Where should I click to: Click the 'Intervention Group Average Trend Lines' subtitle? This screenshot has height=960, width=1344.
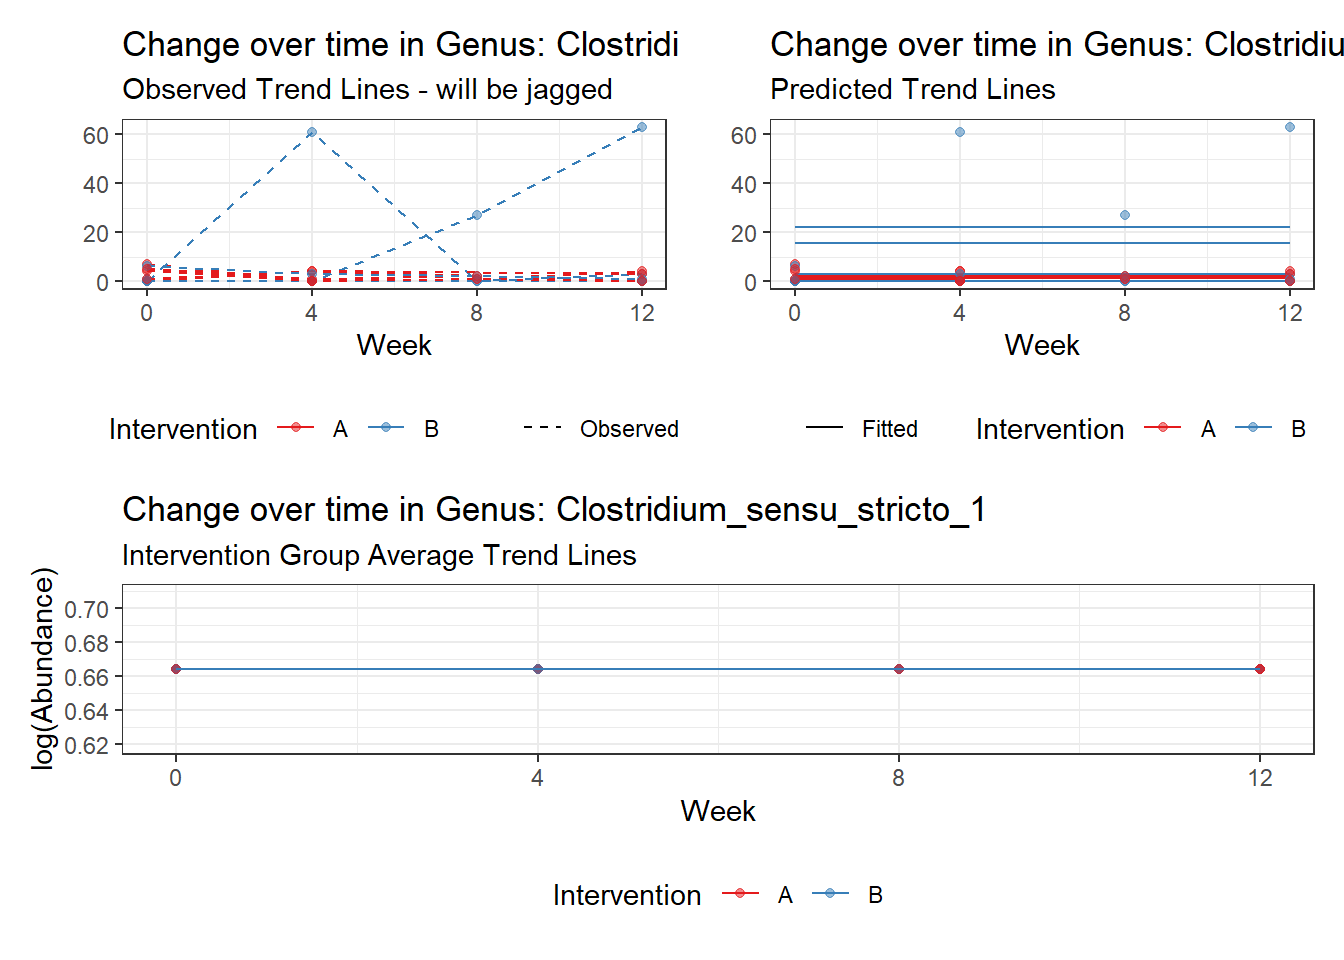coord(379,555)
